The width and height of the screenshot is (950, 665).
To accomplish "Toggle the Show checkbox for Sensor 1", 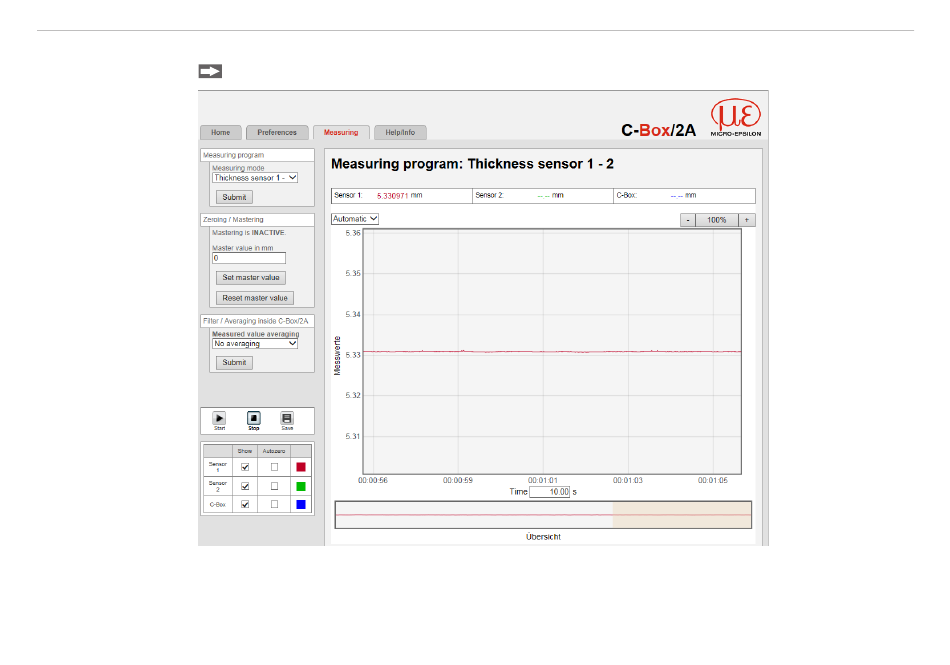I will [x=245, y=467].
